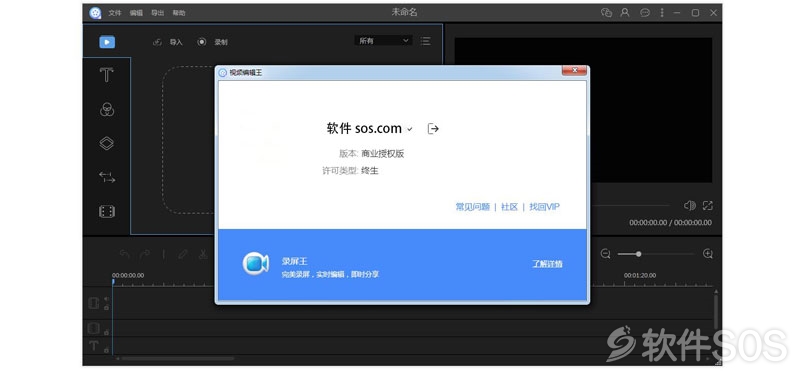This screenshot has width=800, height=371.
Task: Open the 所有 media filter dropdown
Action: point(384,41)
